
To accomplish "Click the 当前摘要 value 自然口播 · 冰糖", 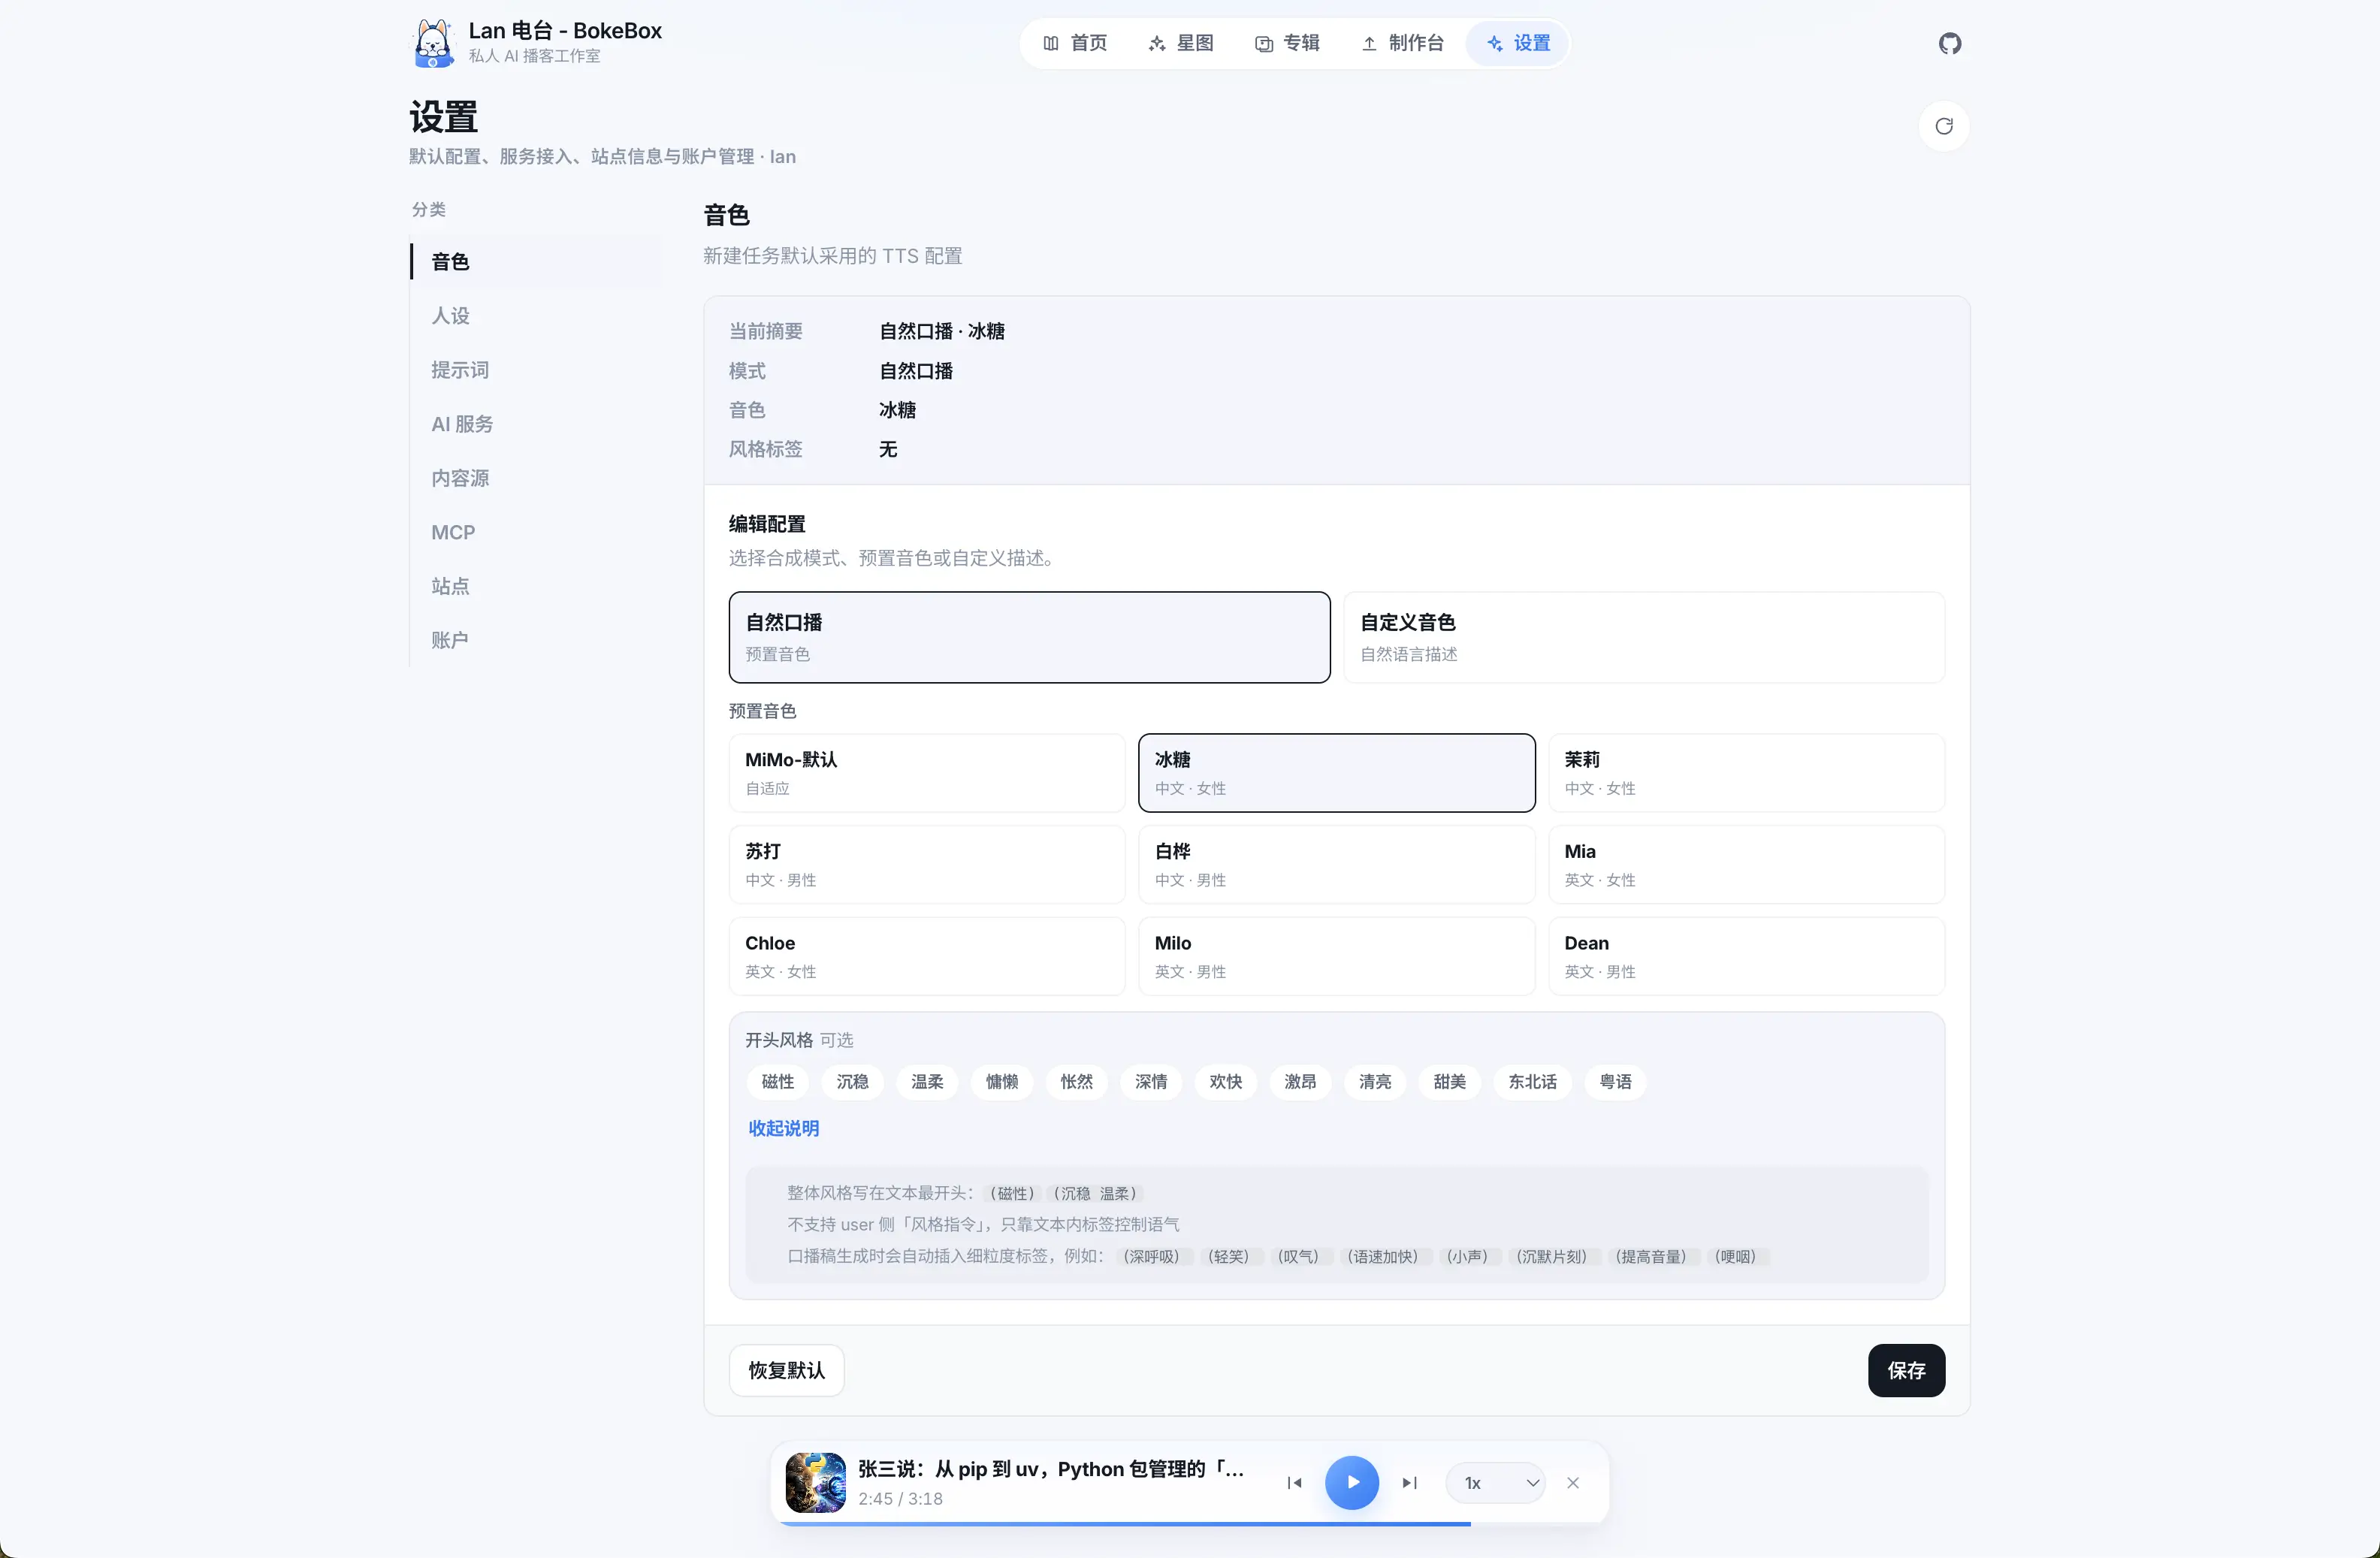I will pos(941,331).
